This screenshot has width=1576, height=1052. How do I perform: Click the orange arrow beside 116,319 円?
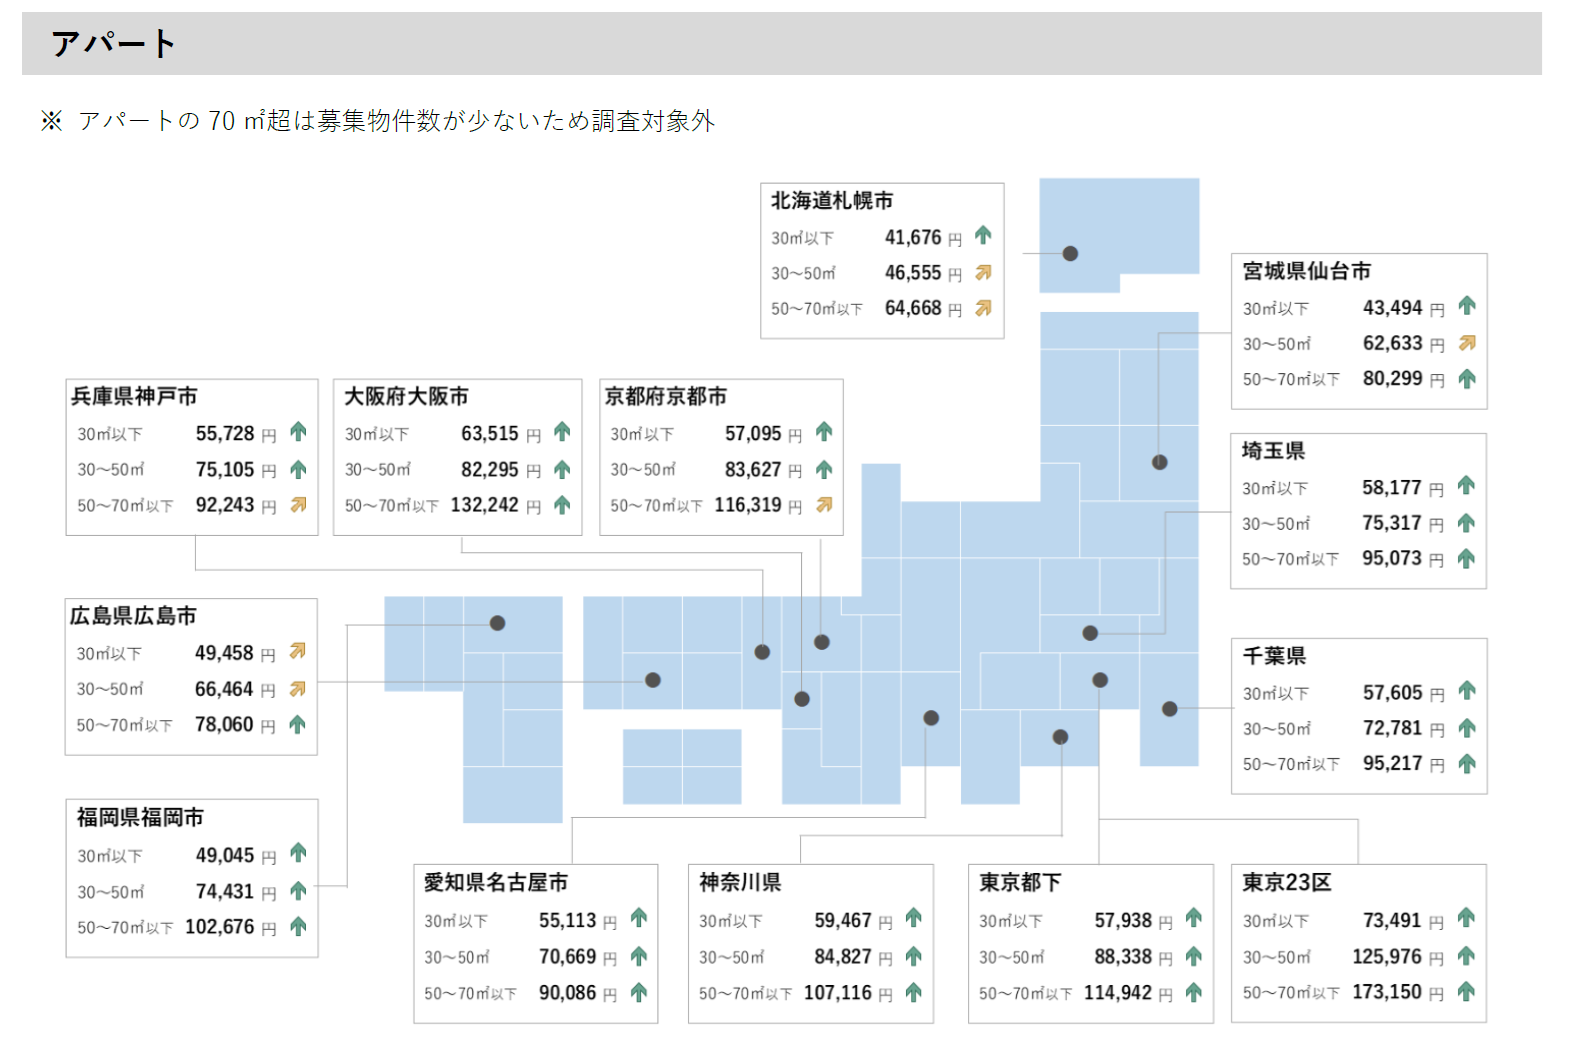click(824, 505)
